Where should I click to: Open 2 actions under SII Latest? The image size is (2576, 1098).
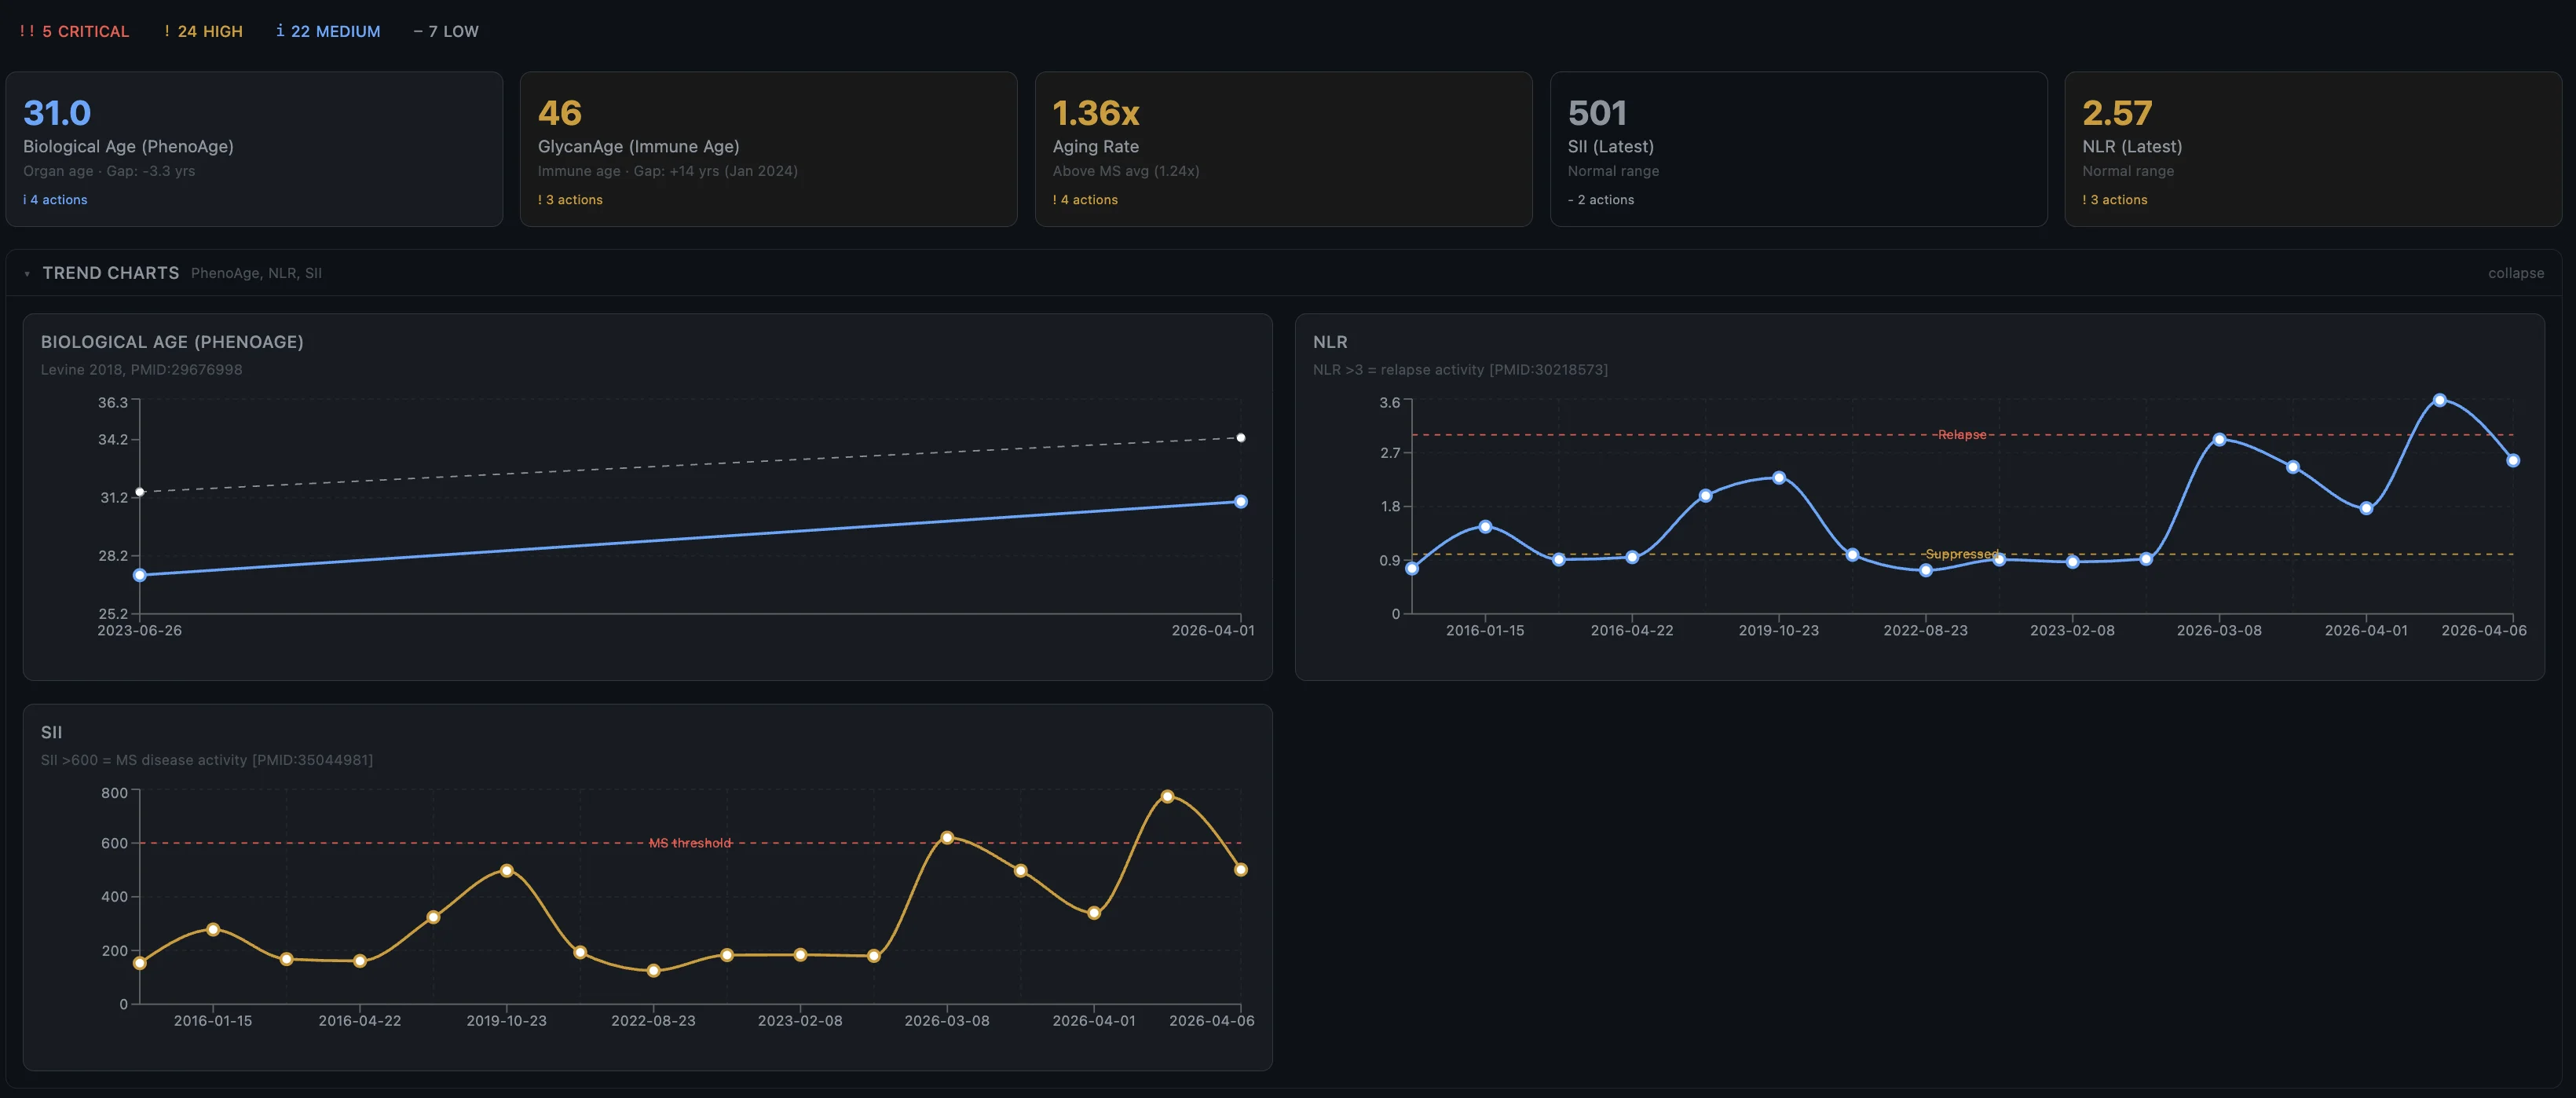pyautogui.click(x=1600, y=200)
